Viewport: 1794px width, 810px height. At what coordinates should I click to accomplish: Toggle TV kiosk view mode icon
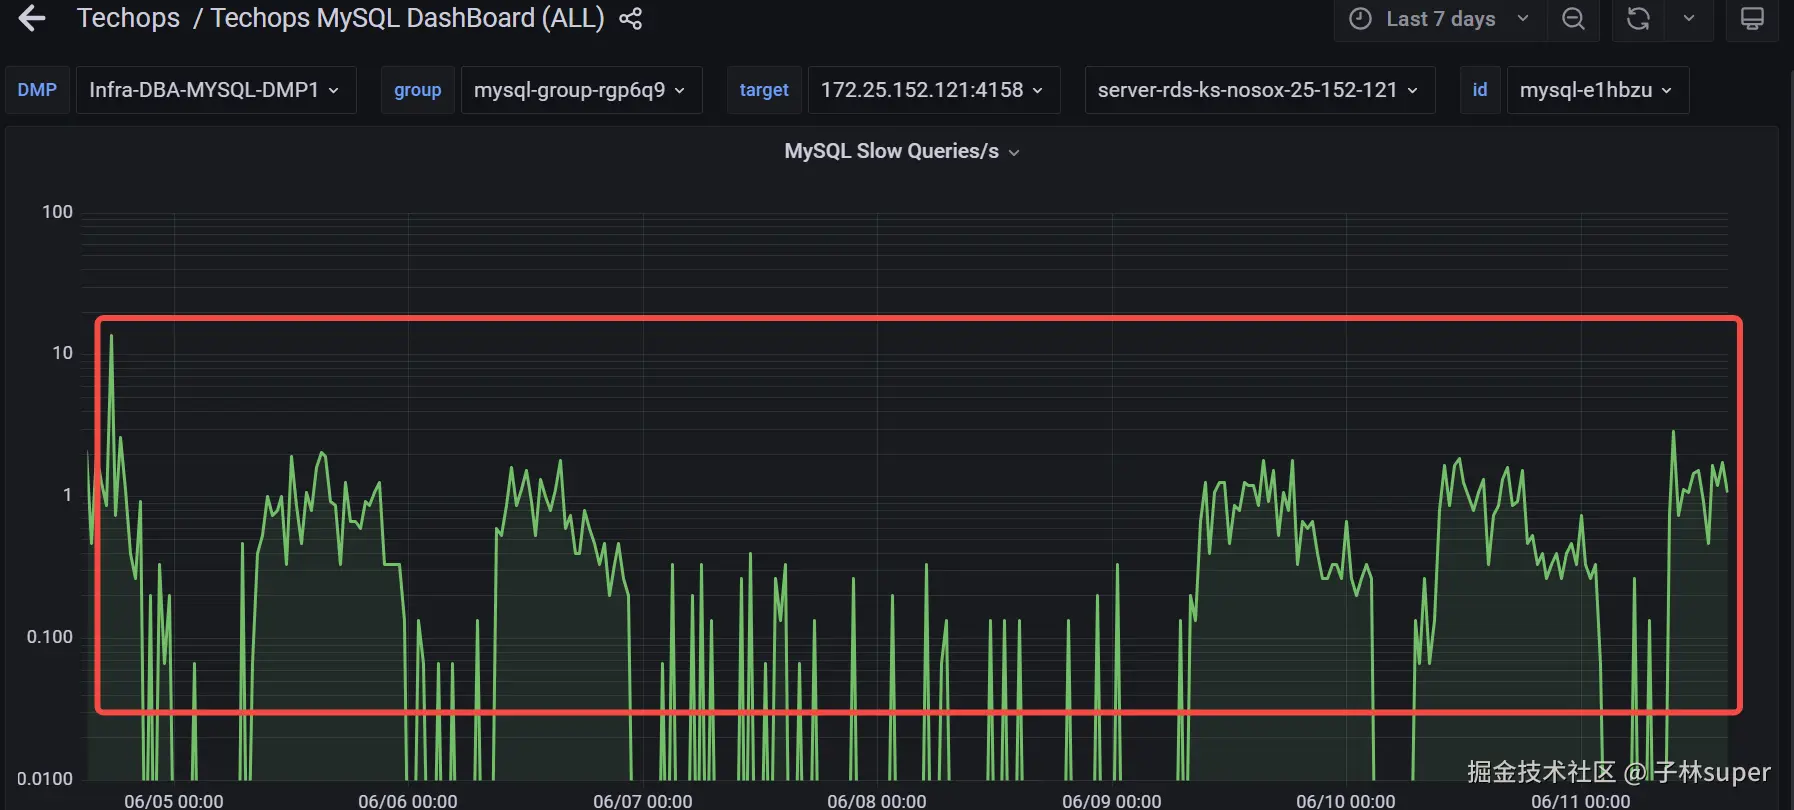click(x=1753, y=19)
